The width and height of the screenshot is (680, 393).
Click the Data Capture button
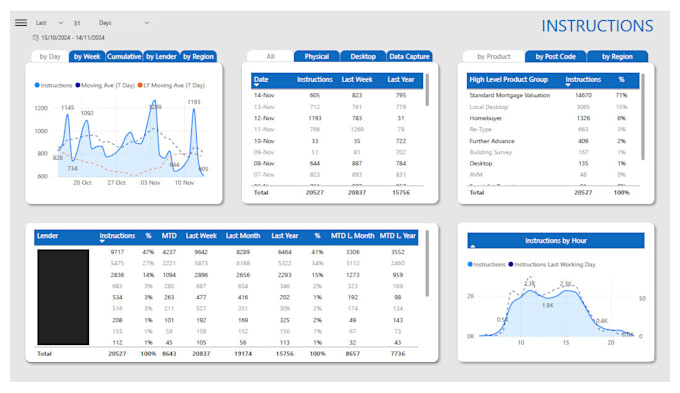pos(409,56)
